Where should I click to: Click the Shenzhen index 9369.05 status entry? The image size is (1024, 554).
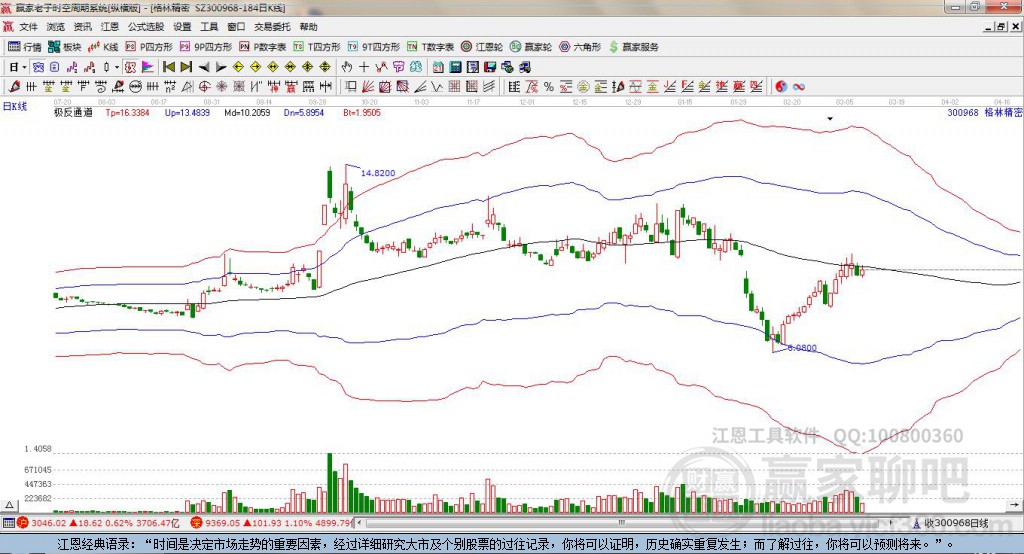pos(270,523)
